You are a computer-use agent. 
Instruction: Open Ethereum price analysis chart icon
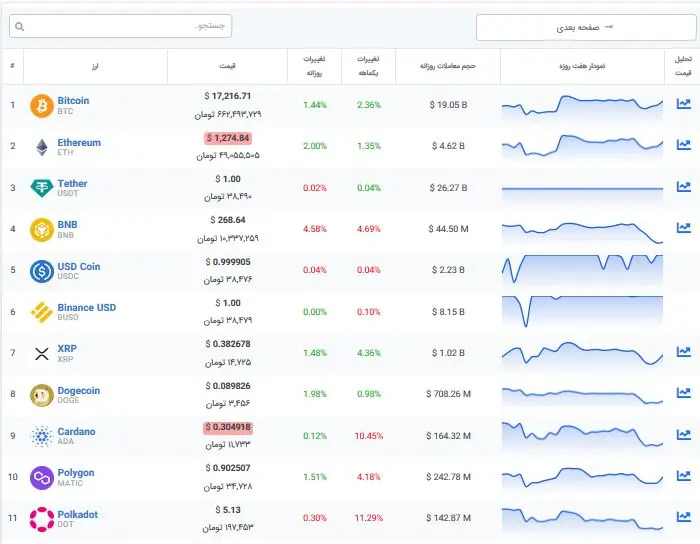coord(683,145)
